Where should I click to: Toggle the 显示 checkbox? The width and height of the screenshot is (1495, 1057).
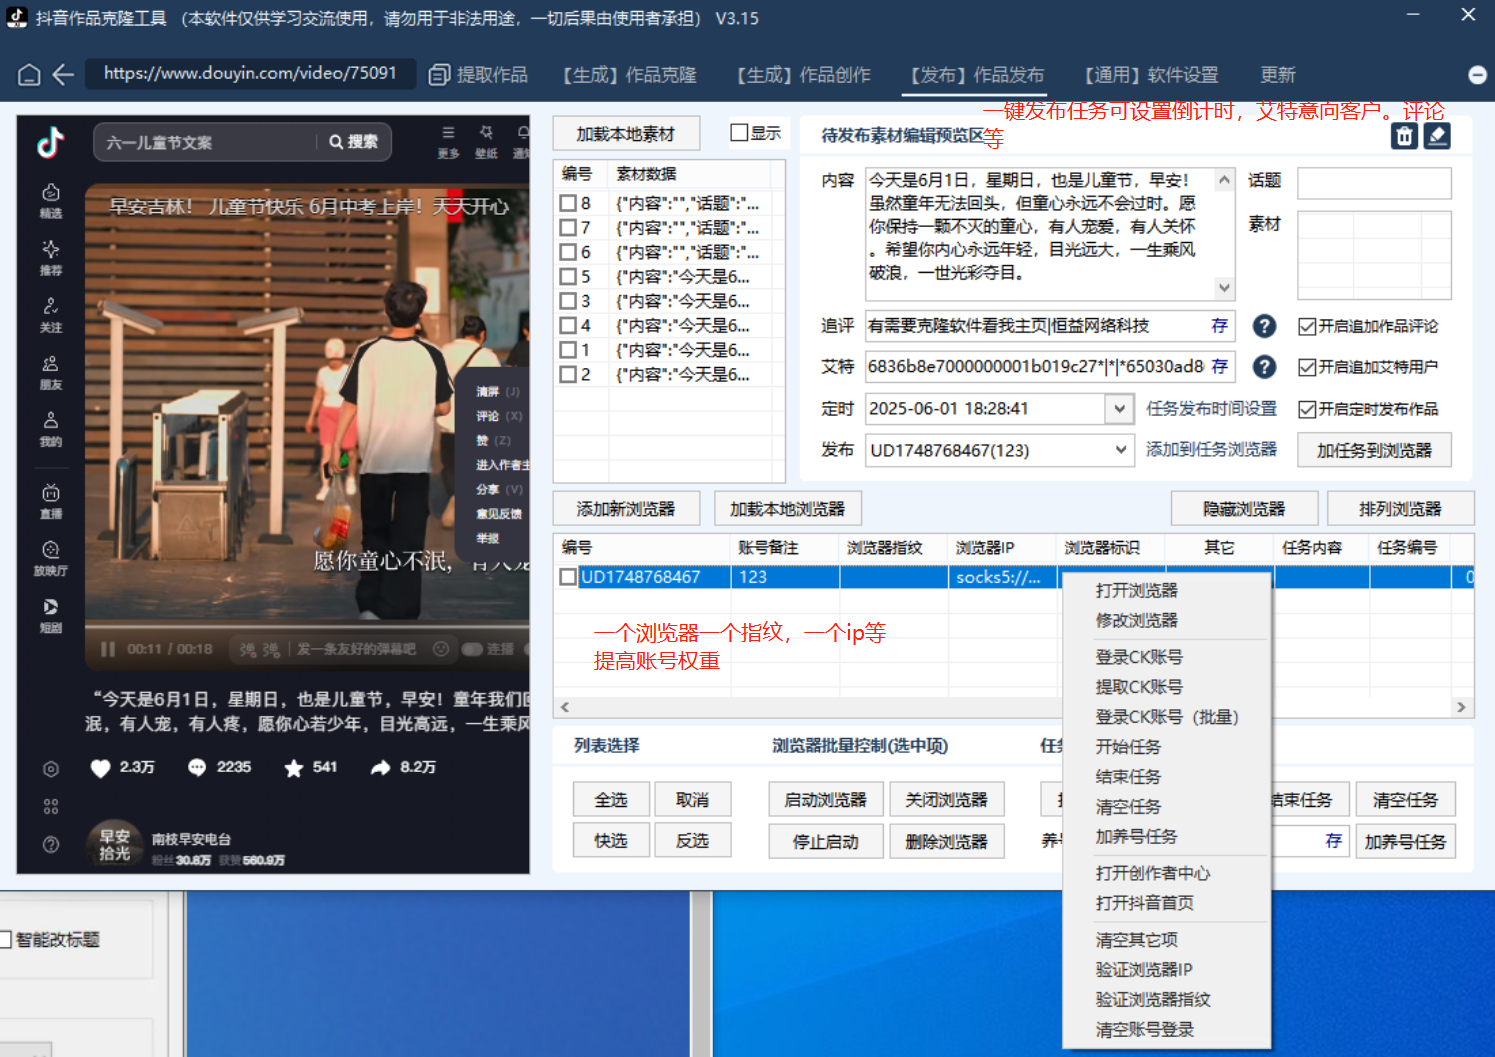click(x=739, y=131)
